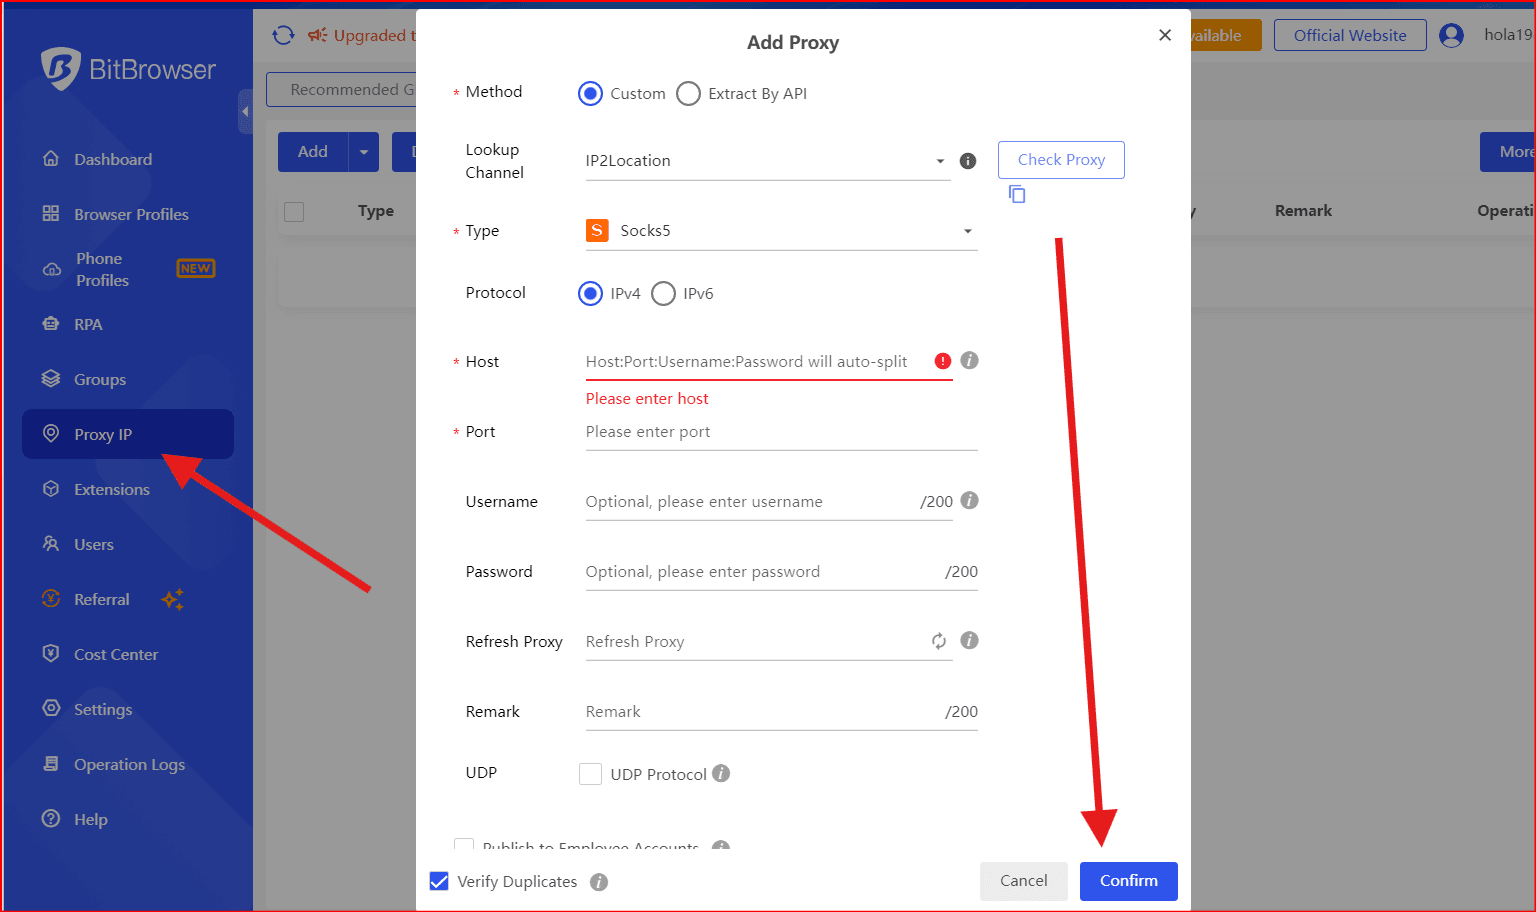
Task: Click the Help question mark icon
Action: pos(51,819)
